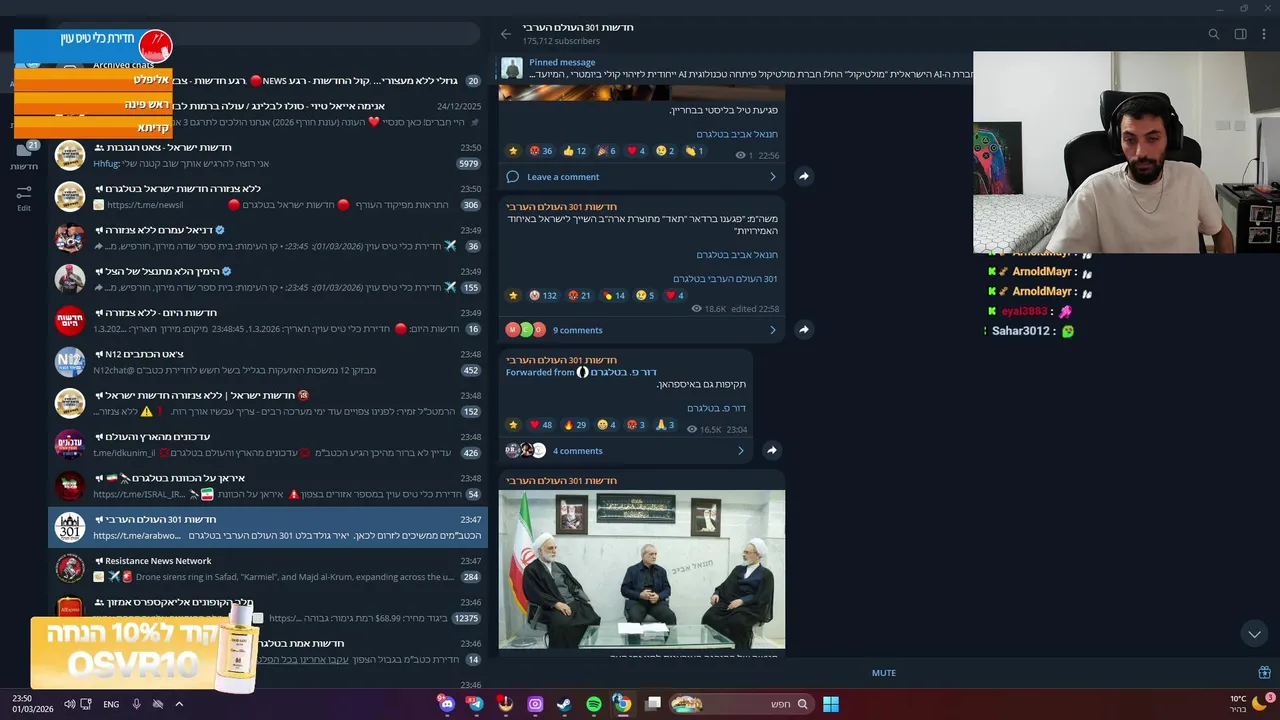Image resolution: width=1280 pixels, height=720 pixels.
Task: Open the Discord icon in the taskbar
Action: pos(446,704)
